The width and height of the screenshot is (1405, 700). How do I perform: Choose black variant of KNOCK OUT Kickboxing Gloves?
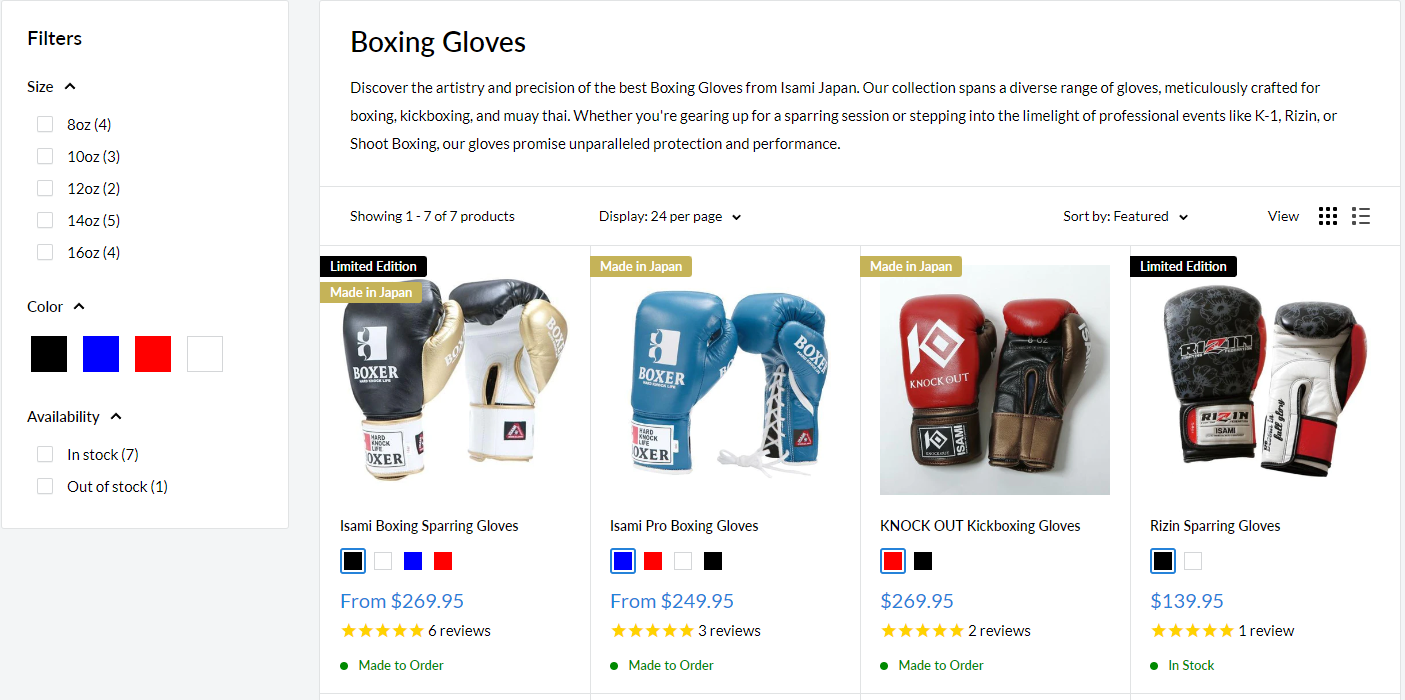(923, 561)
